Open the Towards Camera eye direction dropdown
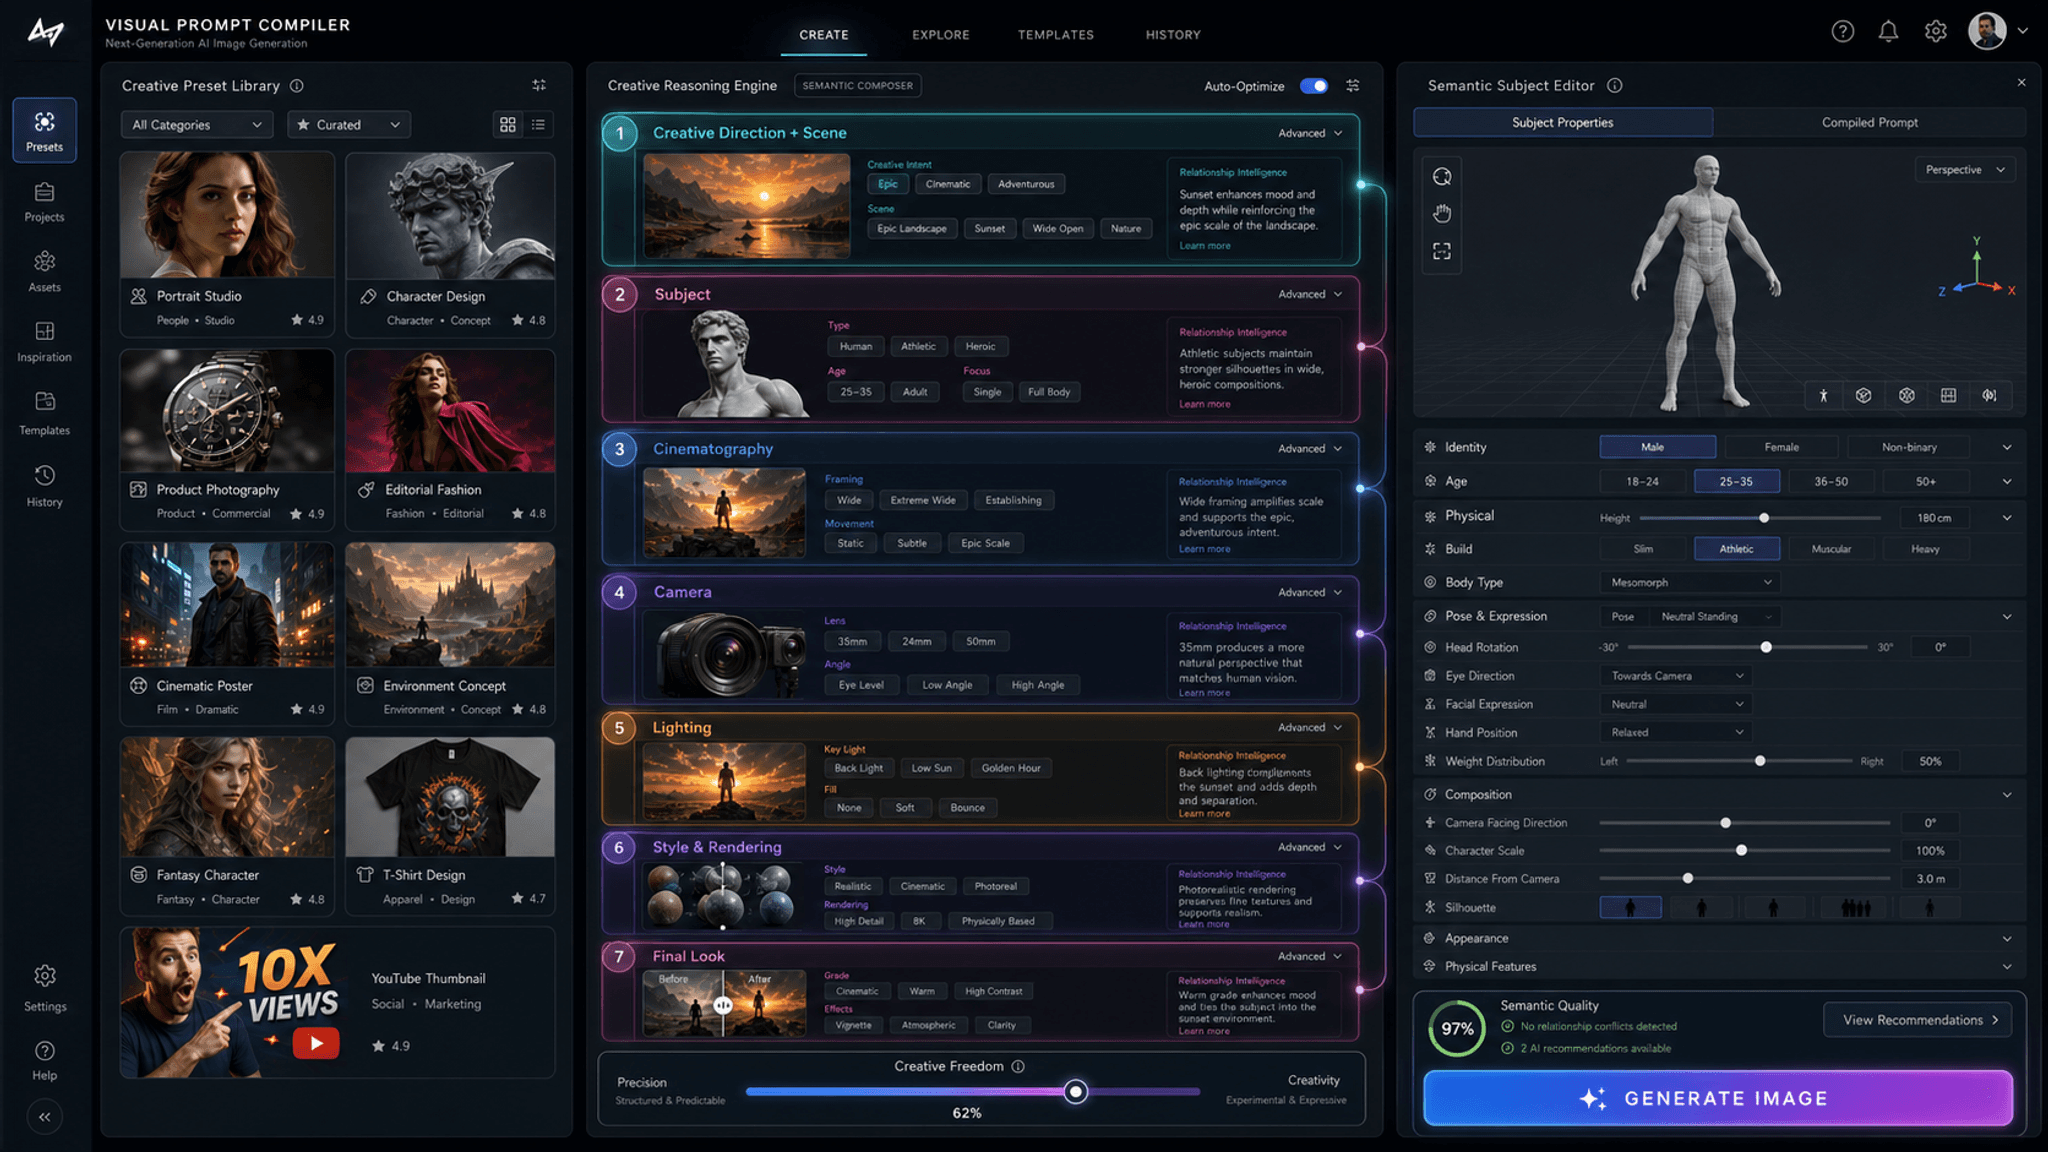2048x1152 pixels. [x=1676, y=676]
